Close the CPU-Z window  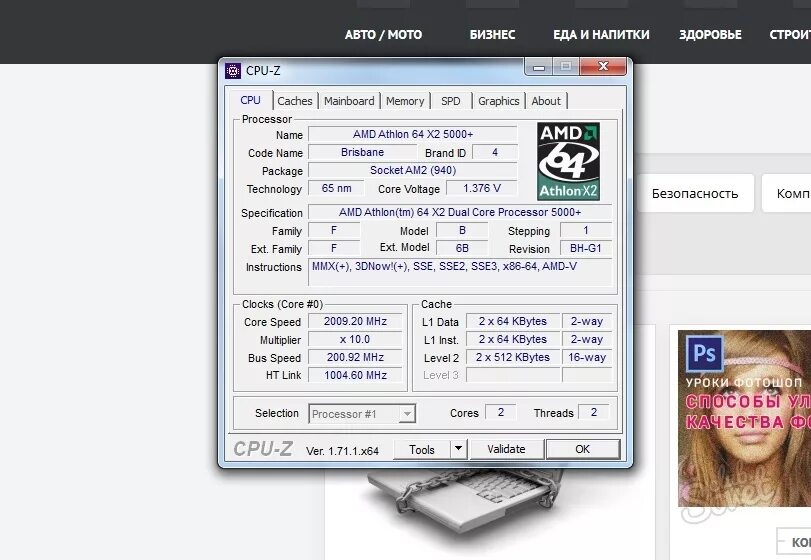coord(603,66)
